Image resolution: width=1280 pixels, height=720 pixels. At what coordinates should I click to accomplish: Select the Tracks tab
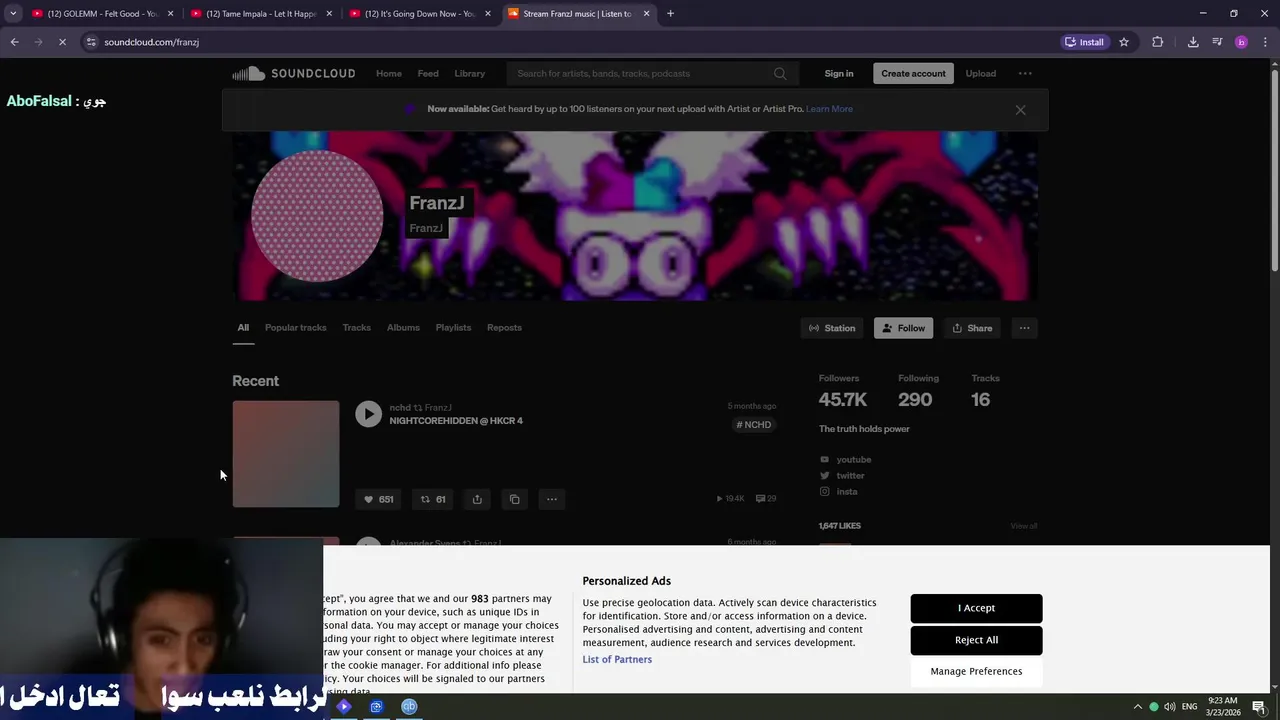[356, 328]
